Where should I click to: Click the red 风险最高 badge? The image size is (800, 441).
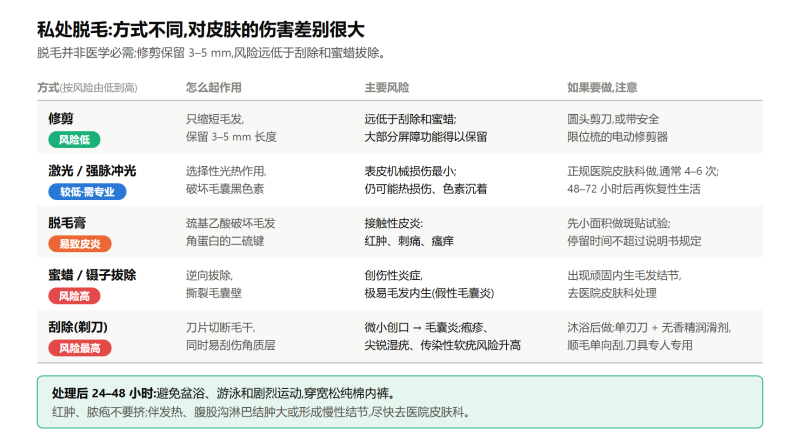tap(80, 348)
